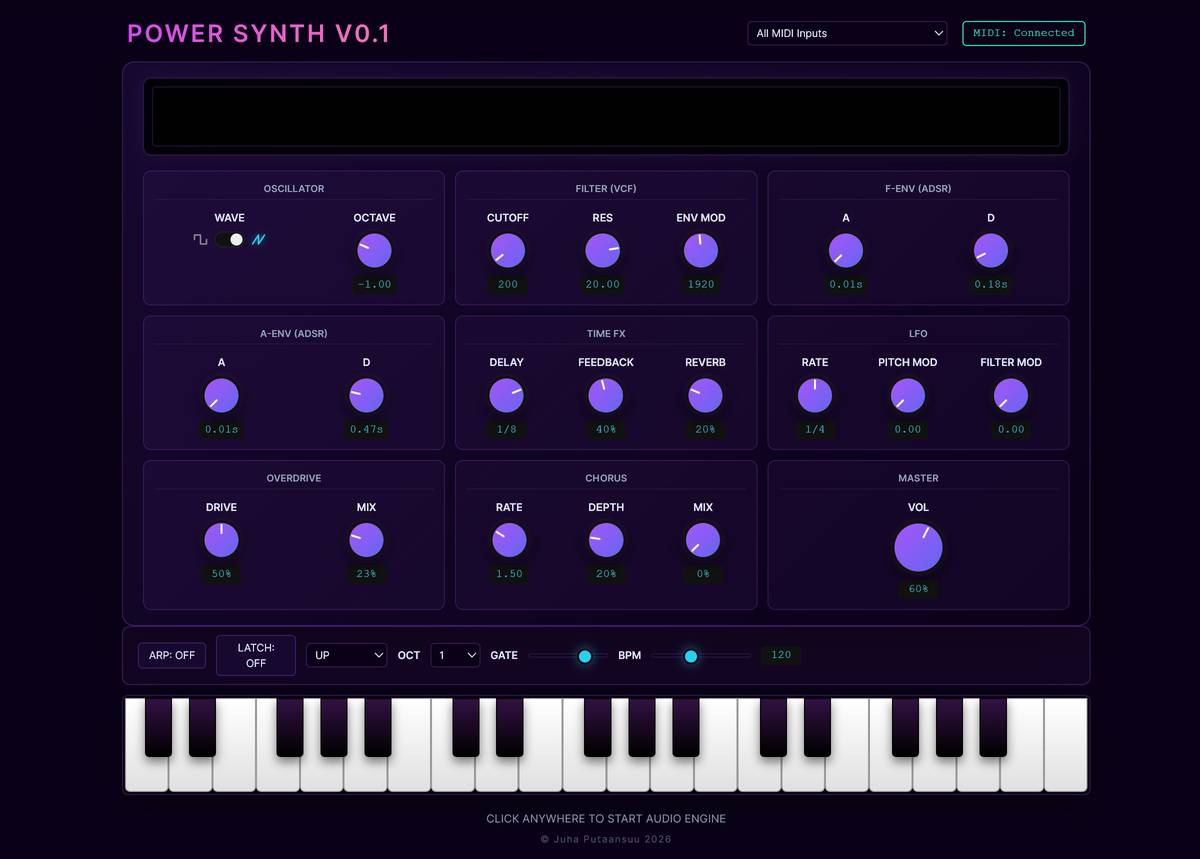Turn on LATCH mode
Viewport: 1200px width, 859px height.
click(255, 655)
